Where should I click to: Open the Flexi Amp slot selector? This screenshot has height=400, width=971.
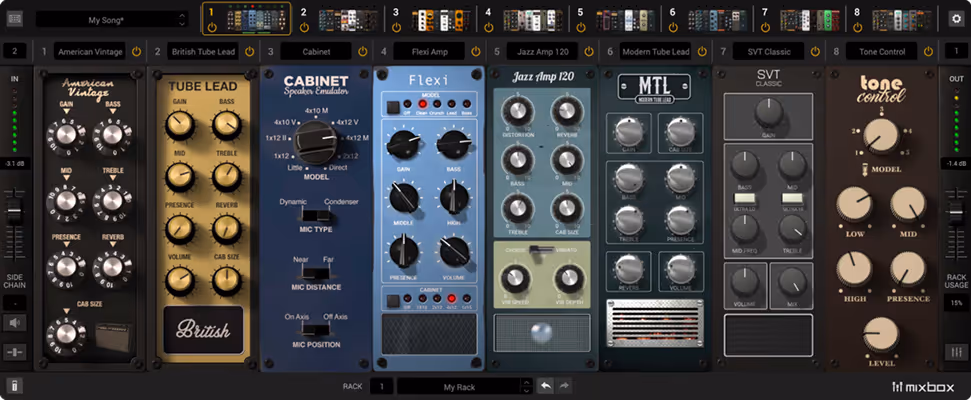(x=429, y=51)
